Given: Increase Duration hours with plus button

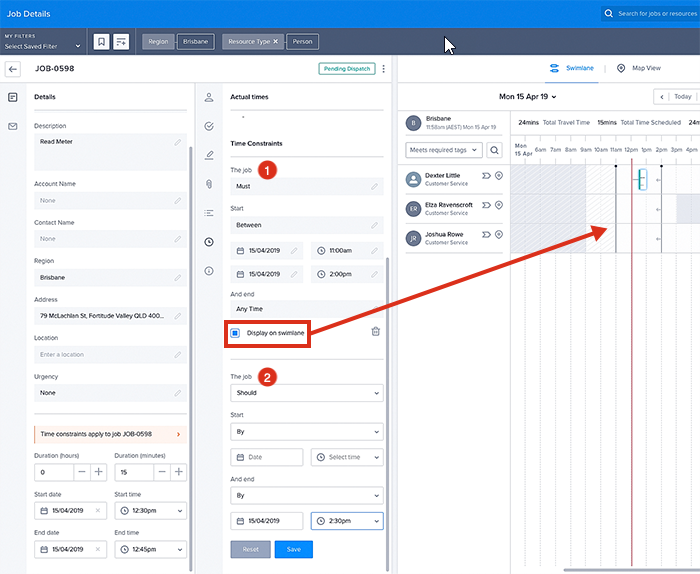Looking at the screenshot, I should click(99, 472).
